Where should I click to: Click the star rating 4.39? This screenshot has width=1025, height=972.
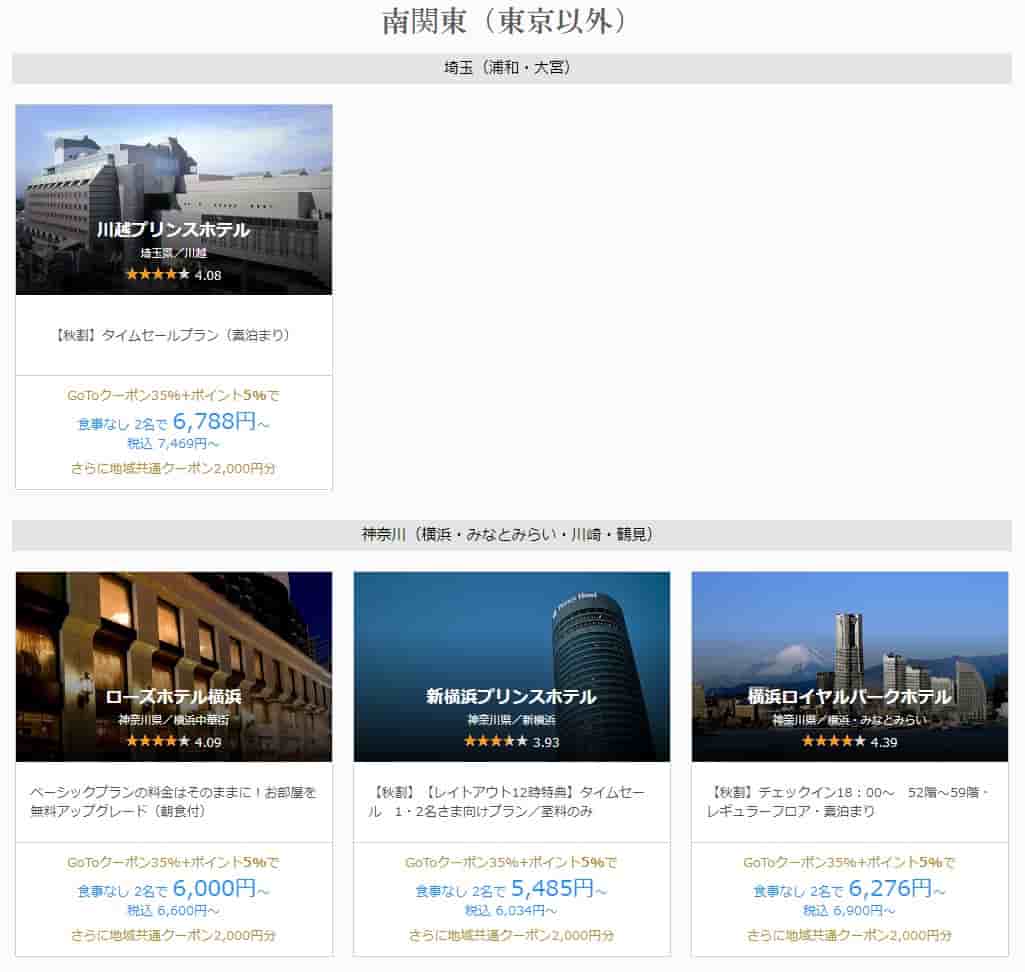click(849, 742)
